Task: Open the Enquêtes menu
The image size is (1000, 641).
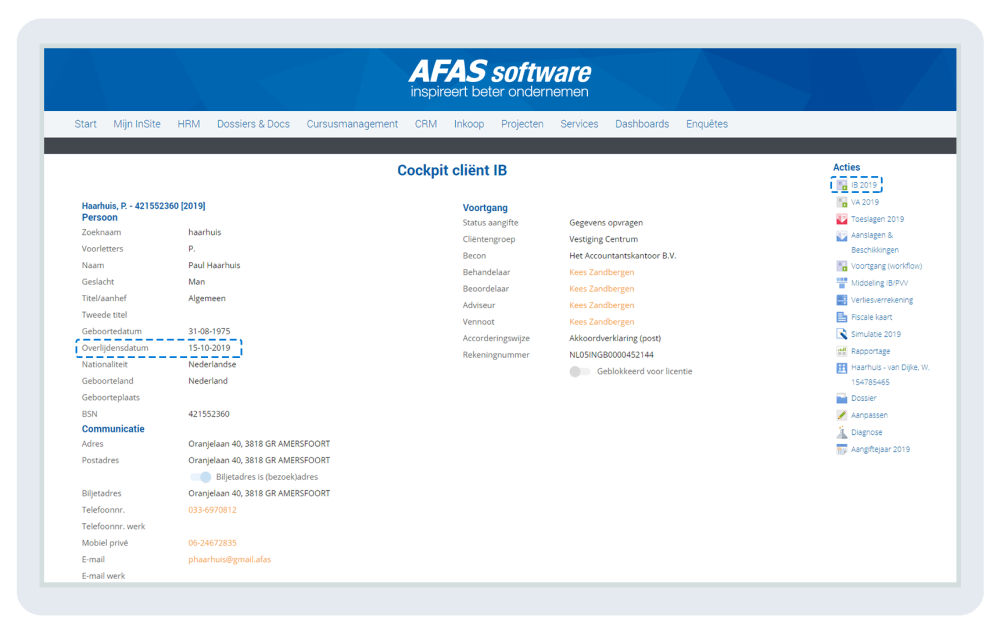Action: (x=707, y=124)
